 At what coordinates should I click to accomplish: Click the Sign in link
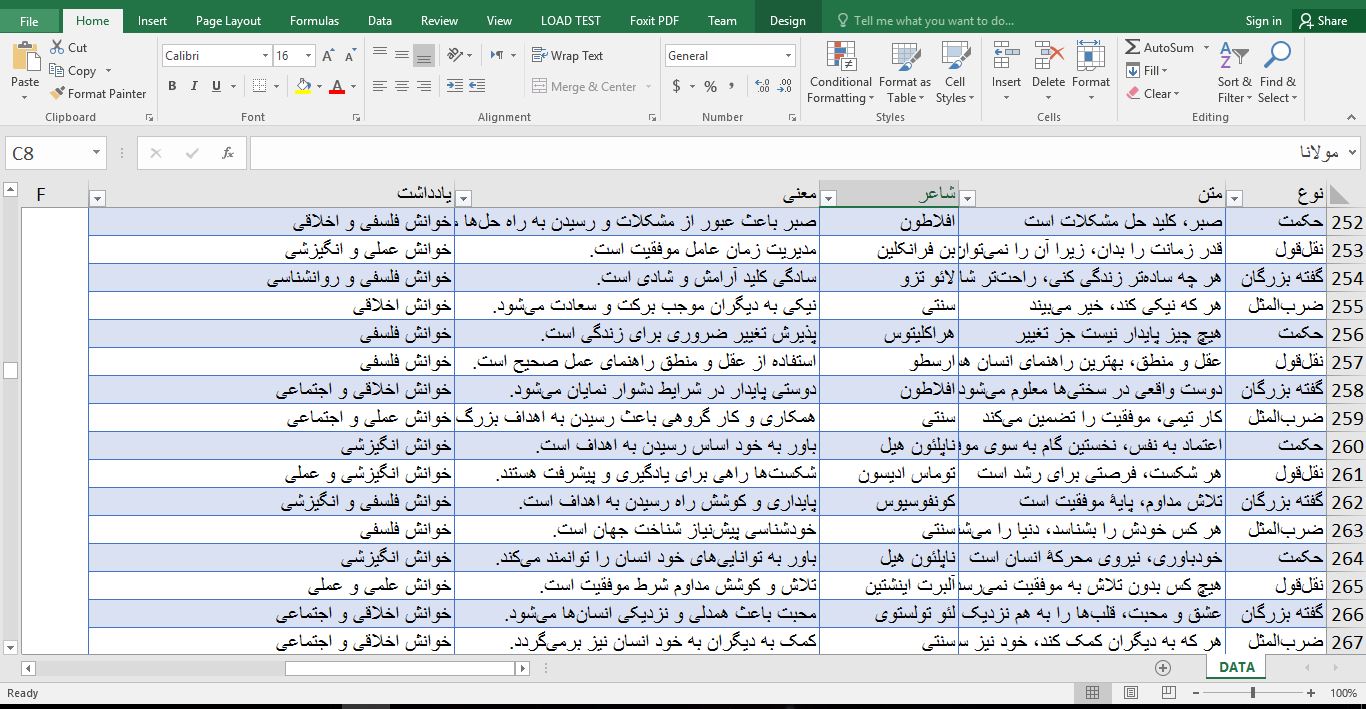coord(1263,21)
